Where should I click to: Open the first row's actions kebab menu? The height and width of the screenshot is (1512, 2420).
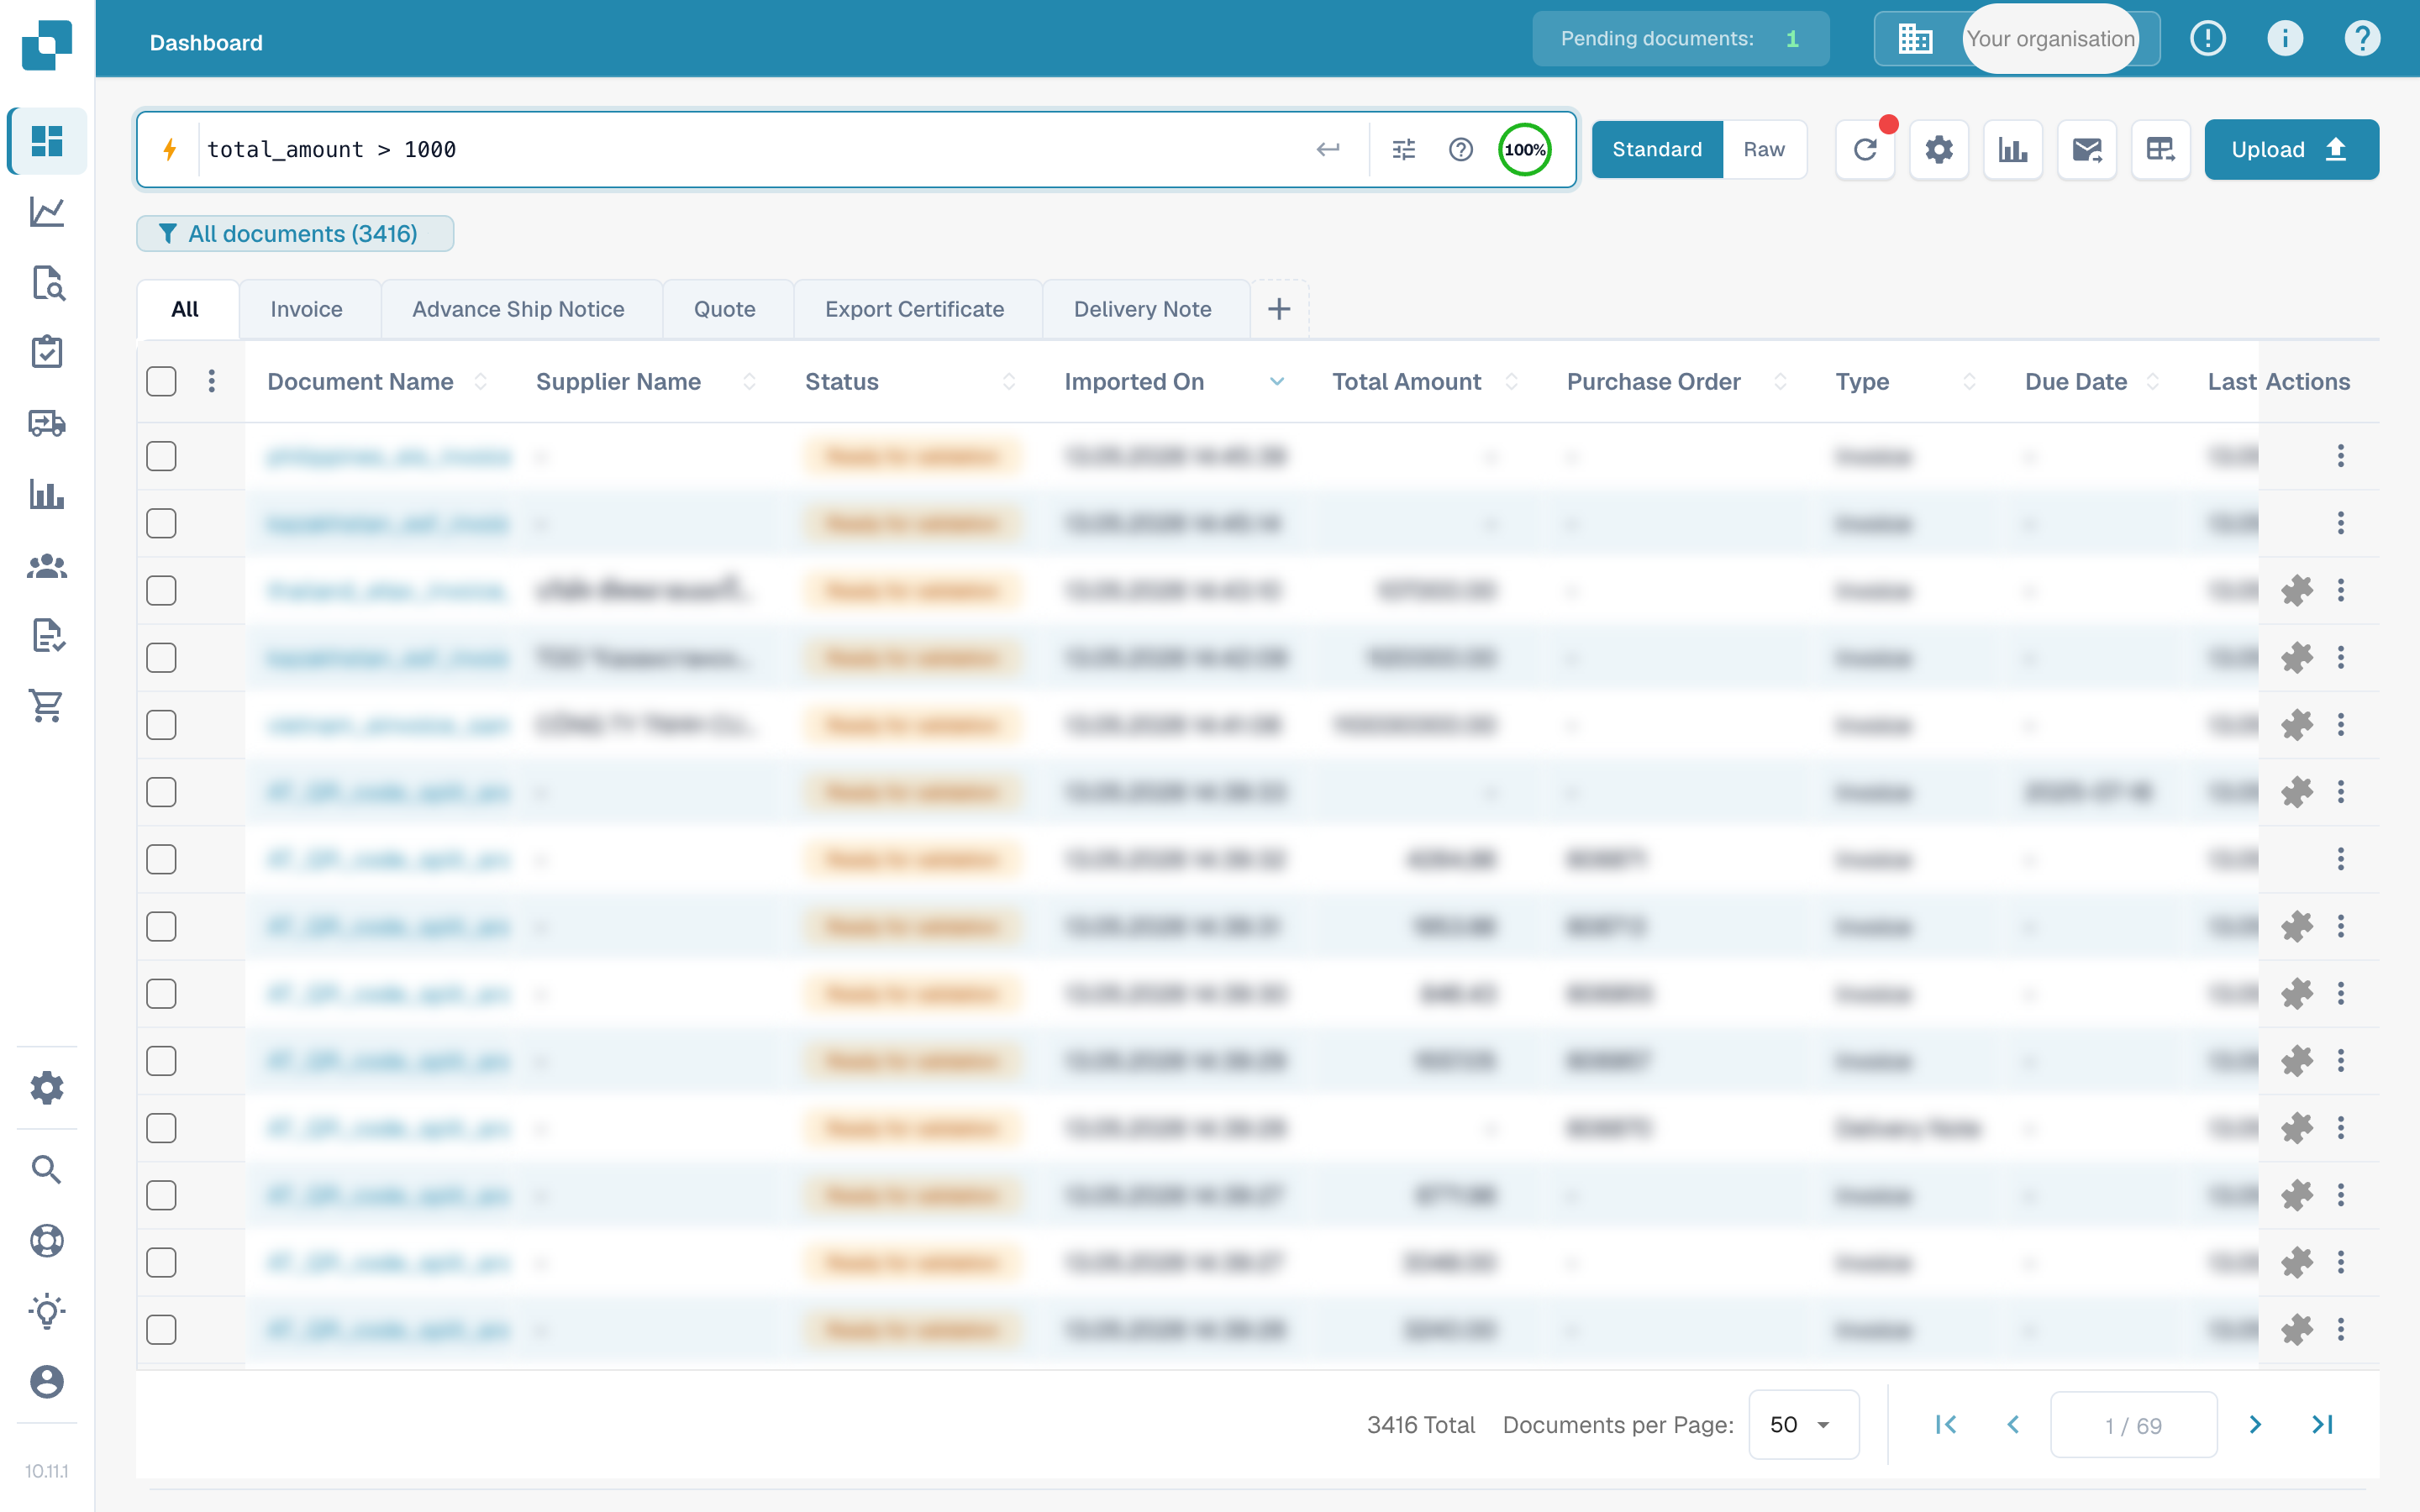click(2341, 456)
